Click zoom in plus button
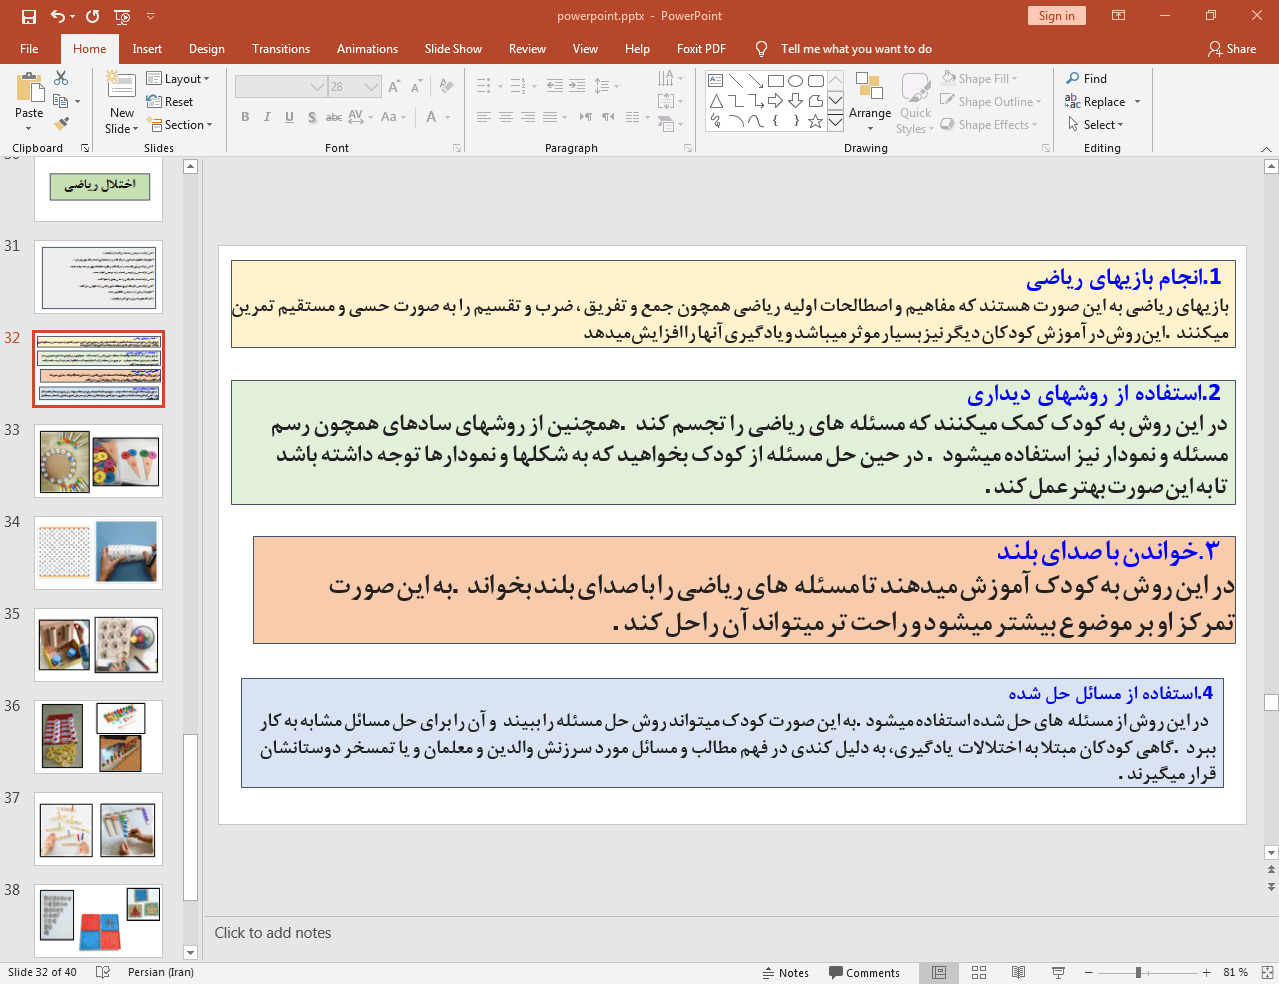Screen dimensions: 1279x984 coord(1206,972)
